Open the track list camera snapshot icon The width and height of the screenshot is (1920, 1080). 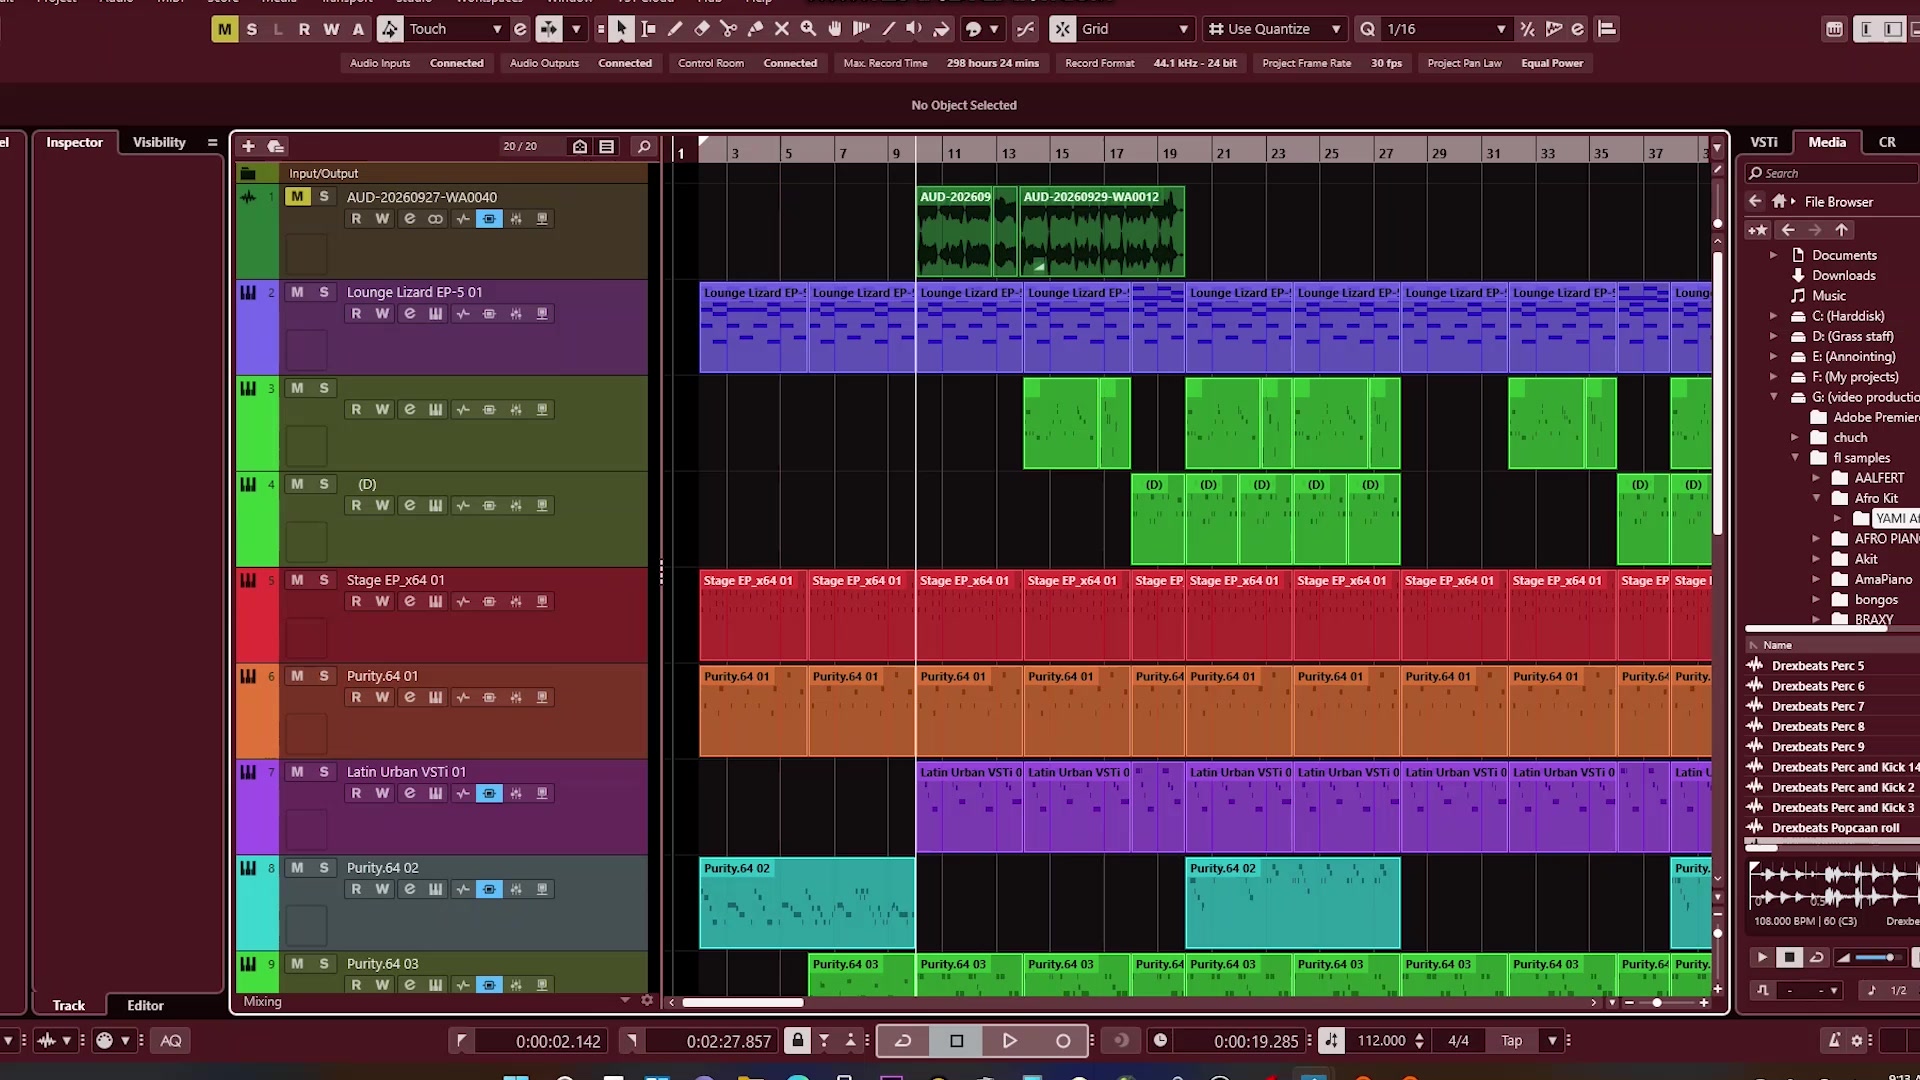579,146
